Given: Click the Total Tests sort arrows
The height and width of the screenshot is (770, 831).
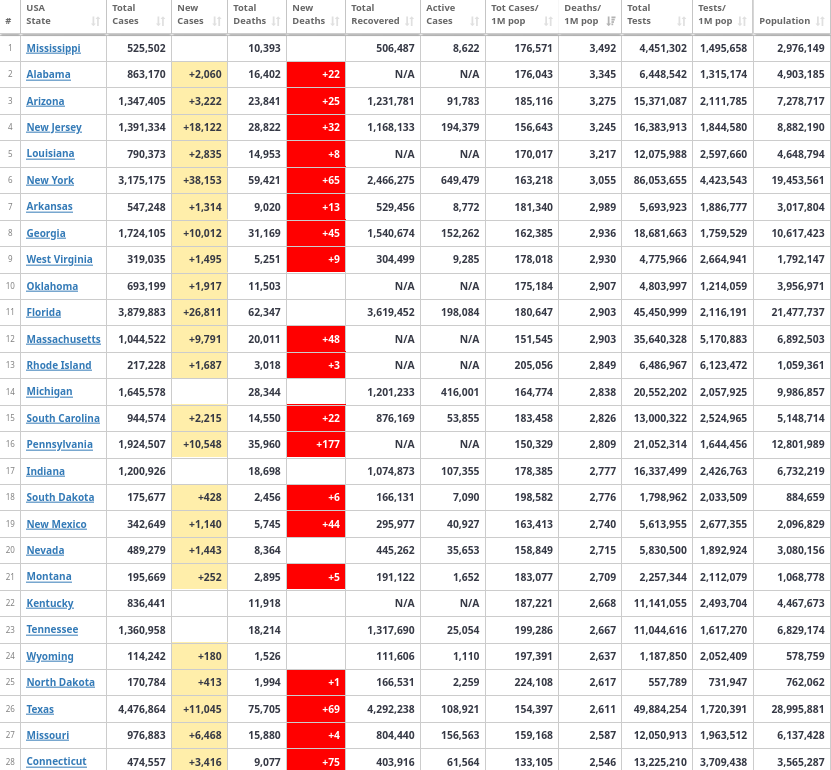Looking at the screenshot, I should [681, 21].
